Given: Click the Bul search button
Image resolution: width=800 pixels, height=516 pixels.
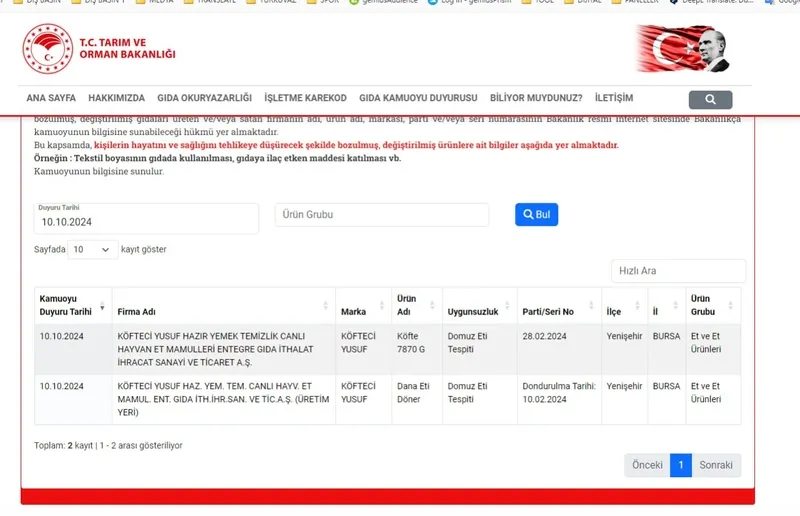Looking at the screenshot, I should 536,215.
